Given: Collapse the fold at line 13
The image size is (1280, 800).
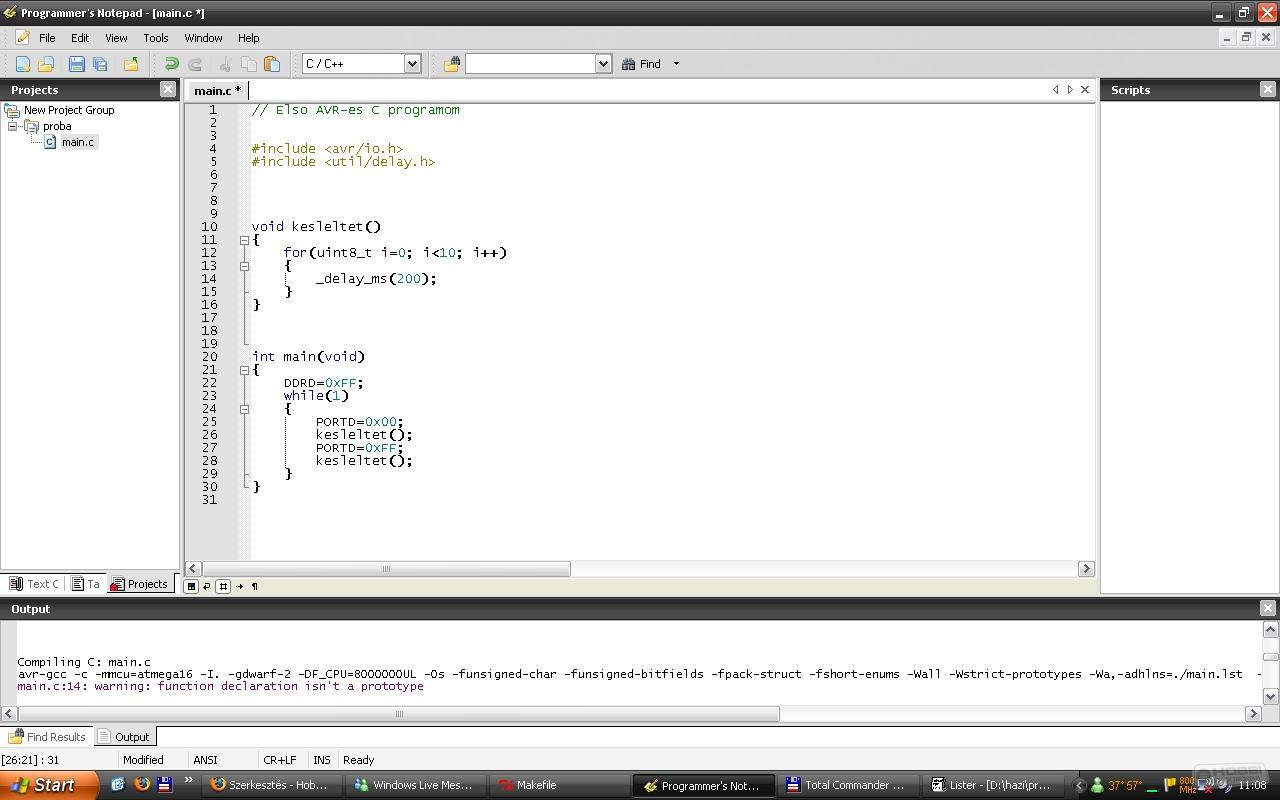Looking at the screenshot, I should tap(244, 266).
